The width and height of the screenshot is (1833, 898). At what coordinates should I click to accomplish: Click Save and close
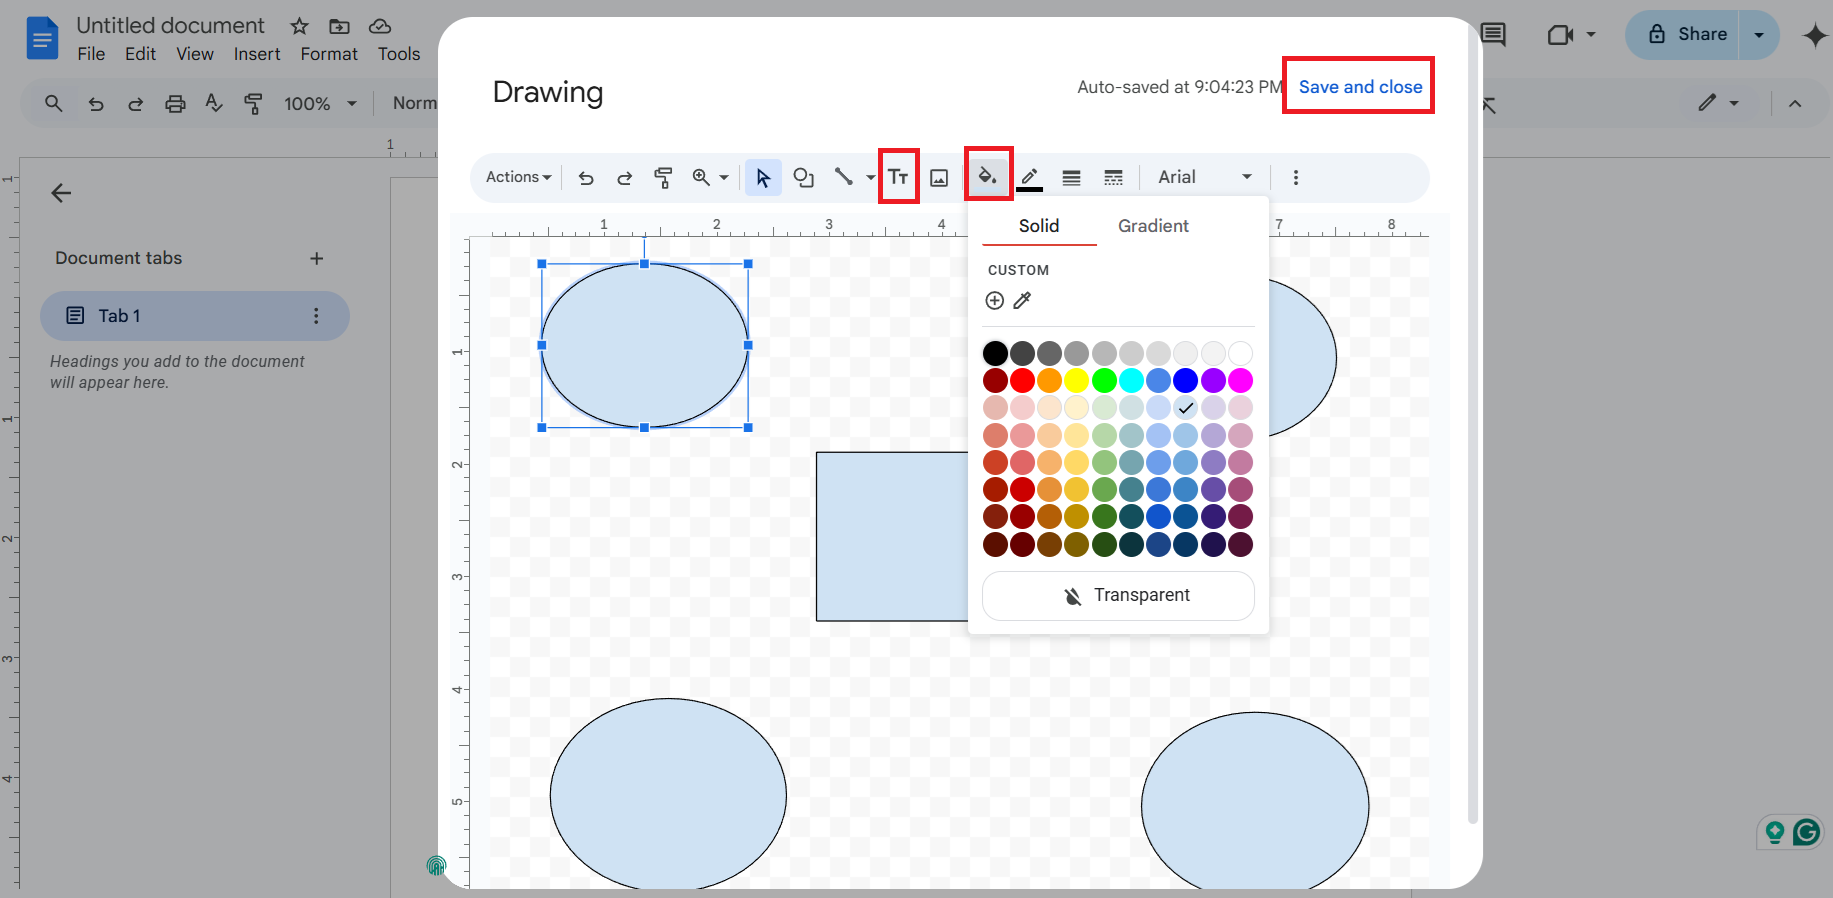(1360, 87)
